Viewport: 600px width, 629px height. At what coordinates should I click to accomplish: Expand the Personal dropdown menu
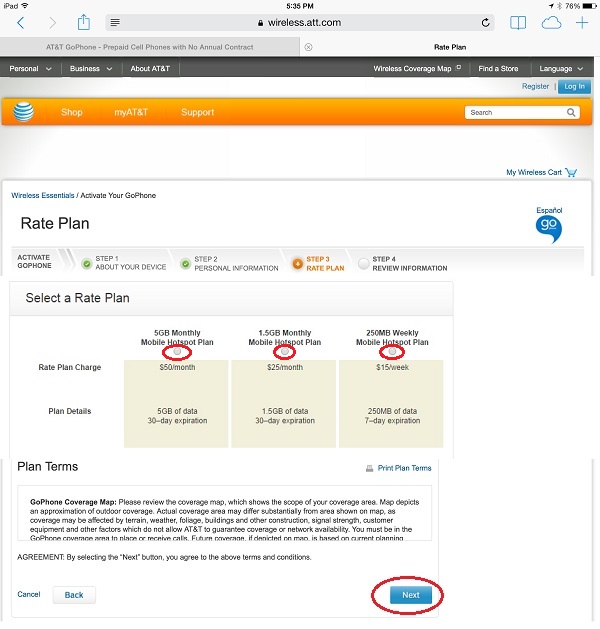pyautogui.click(x=30, y=69)
